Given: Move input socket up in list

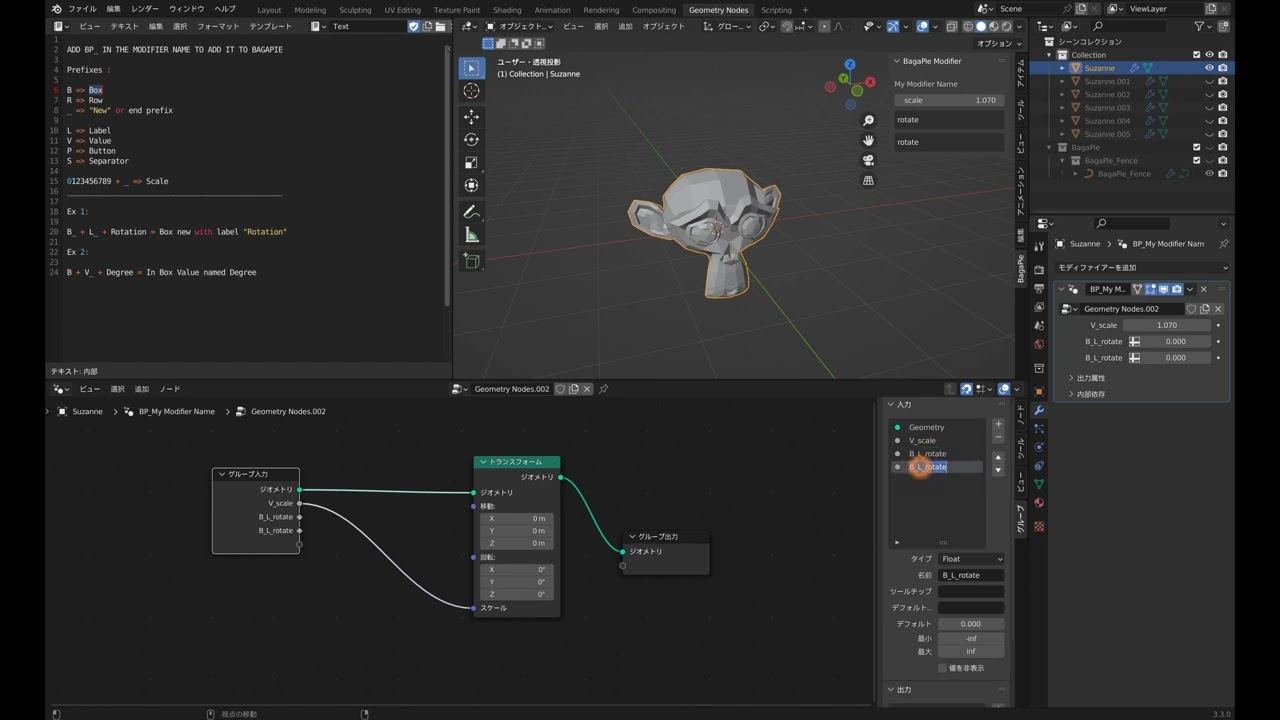Looking at the screenshot, I should 997,458.
